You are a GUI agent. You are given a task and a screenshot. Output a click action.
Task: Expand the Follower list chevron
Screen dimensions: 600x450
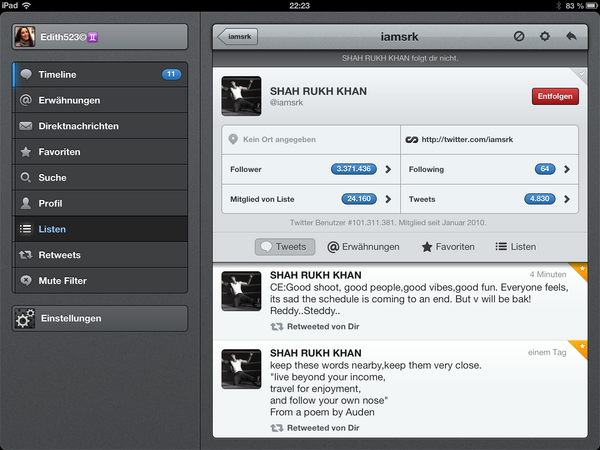(x=388, y=169)
